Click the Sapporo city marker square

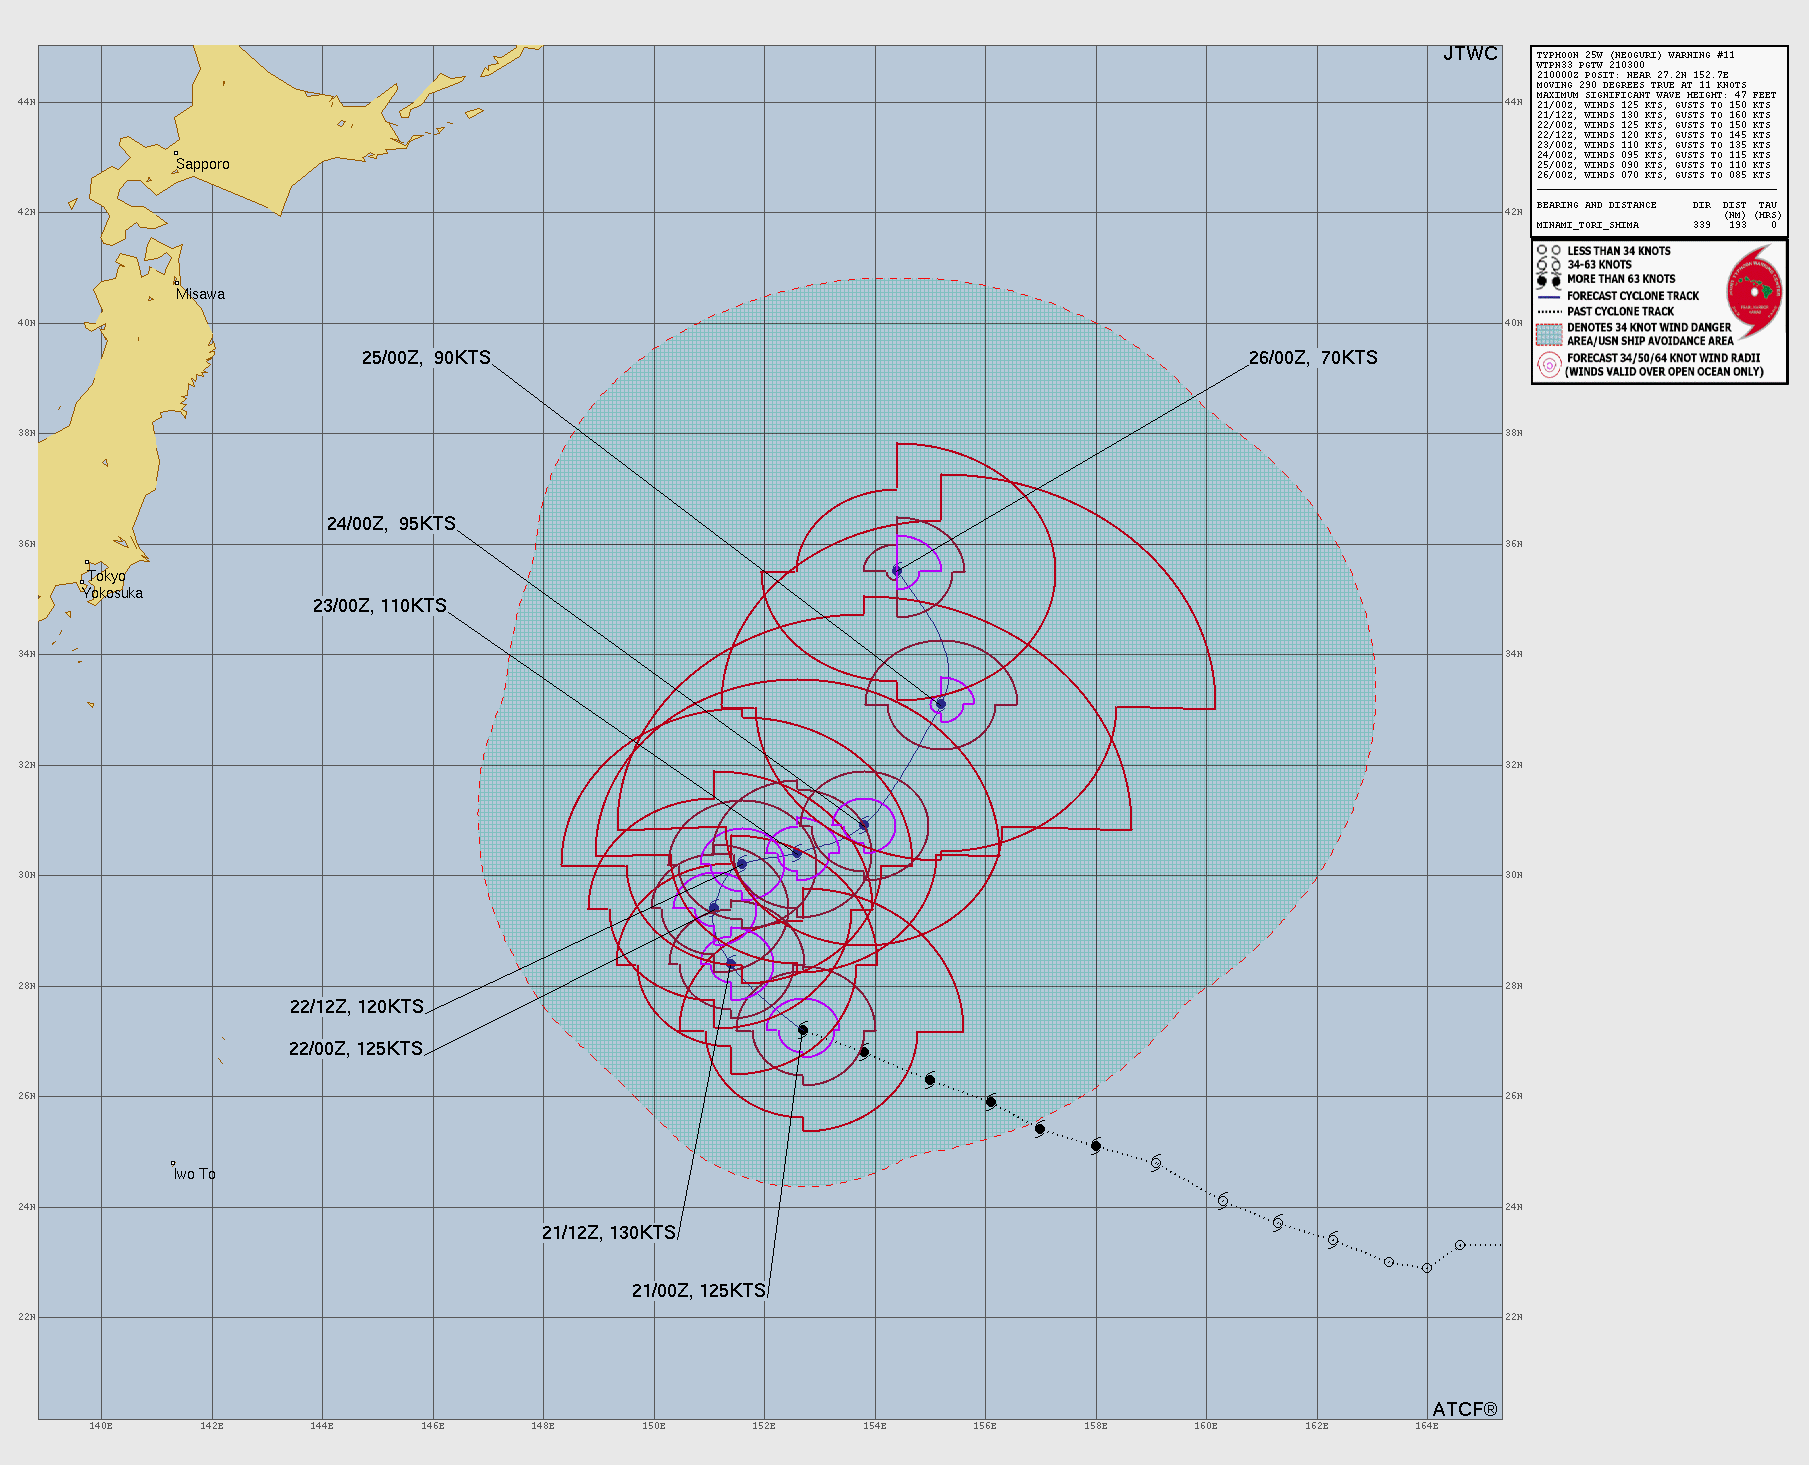176,153
